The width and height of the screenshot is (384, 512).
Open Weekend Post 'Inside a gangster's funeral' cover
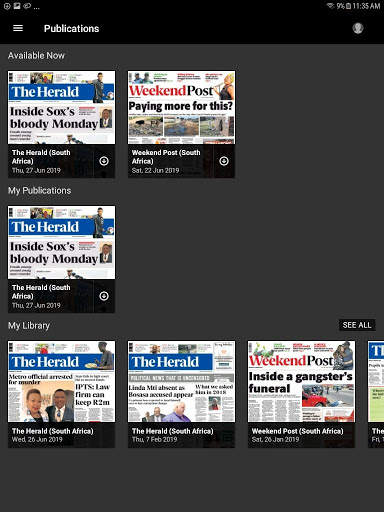tap(301, 381)
